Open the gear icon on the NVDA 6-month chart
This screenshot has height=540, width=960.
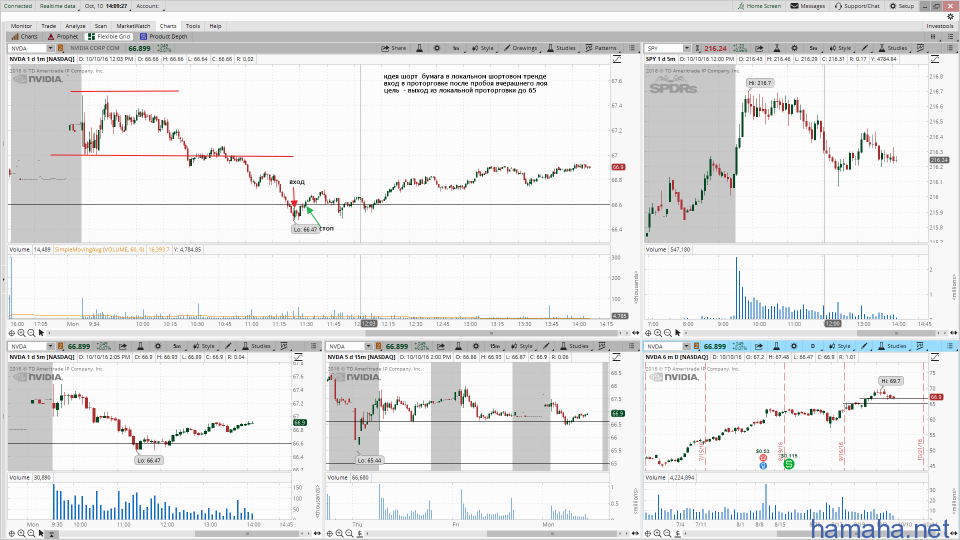click(793, 347)
